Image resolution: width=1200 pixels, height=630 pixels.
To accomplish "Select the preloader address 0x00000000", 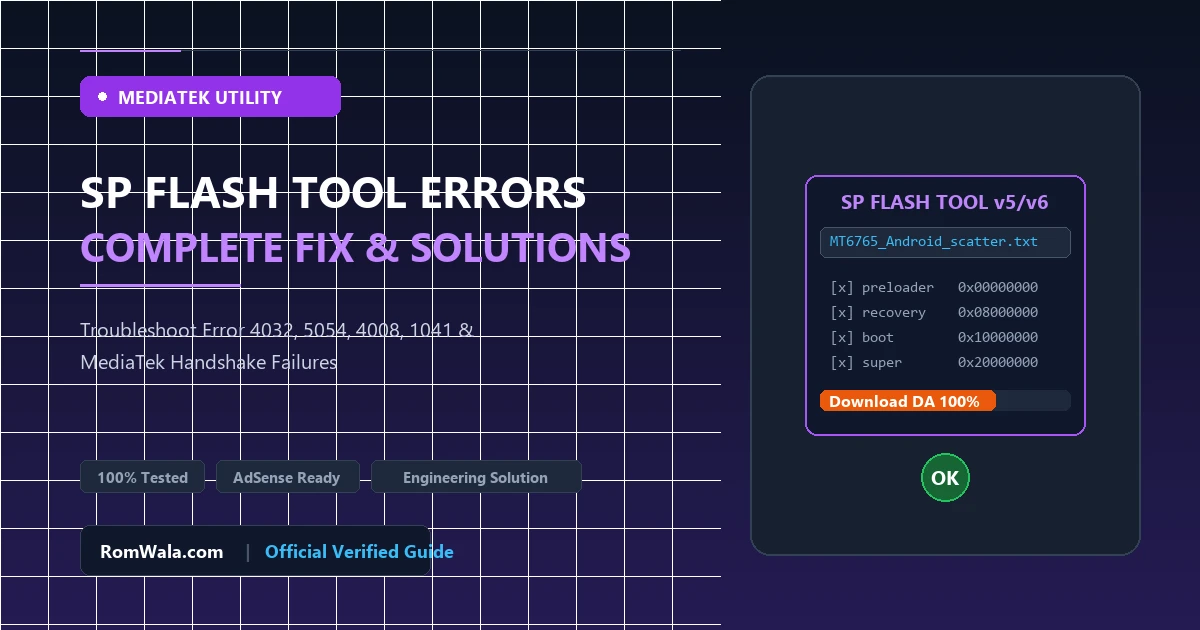I will click(x=998, y=287).
